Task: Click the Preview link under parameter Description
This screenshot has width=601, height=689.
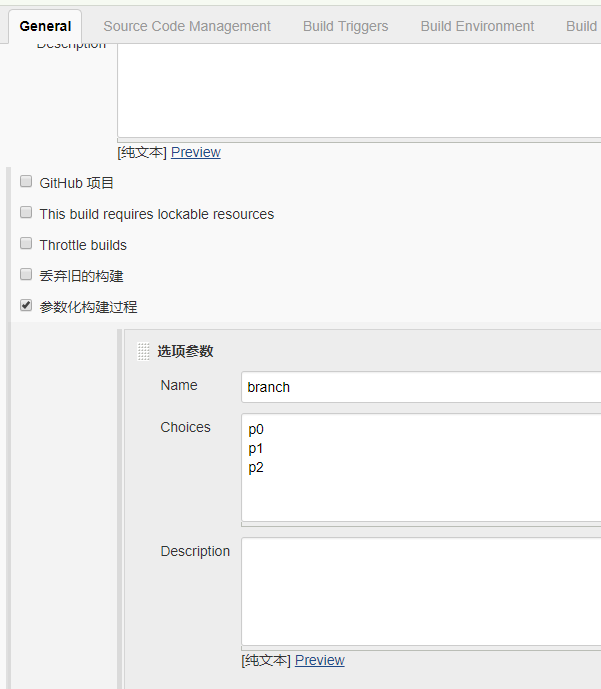Action: (319, 660)
